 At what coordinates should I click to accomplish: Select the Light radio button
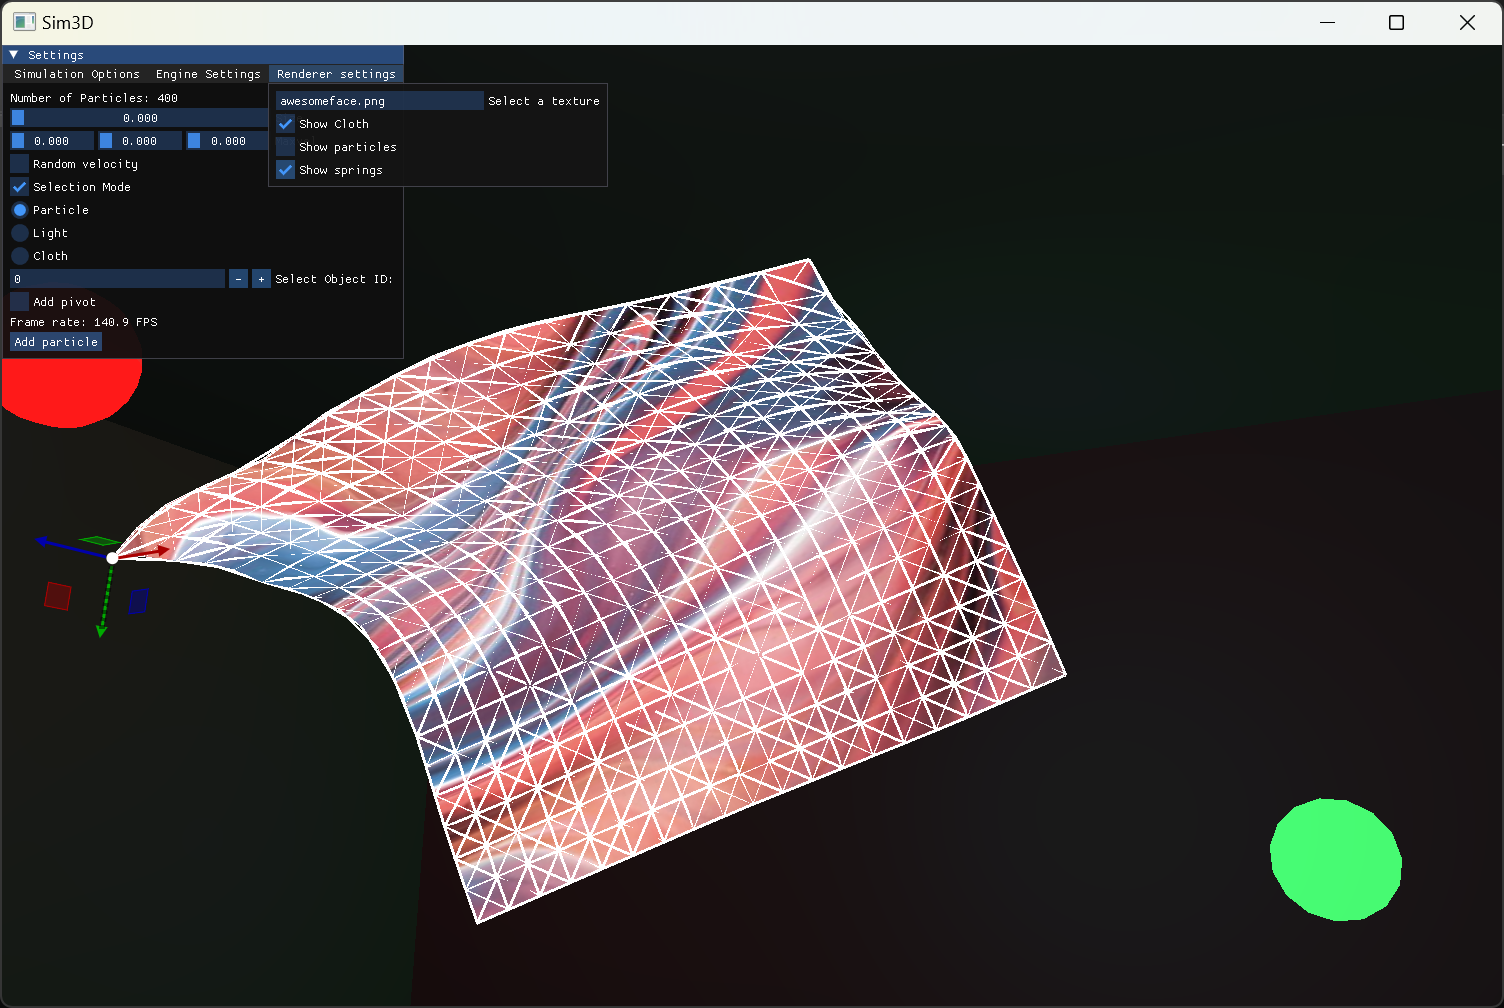pyautogui.click(x=20, y=233)
